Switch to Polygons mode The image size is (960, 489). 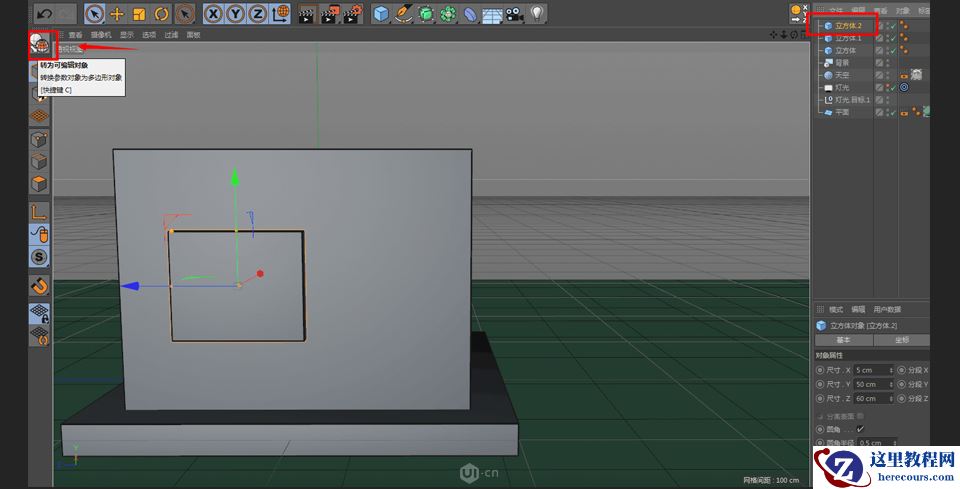coord(39,184)
